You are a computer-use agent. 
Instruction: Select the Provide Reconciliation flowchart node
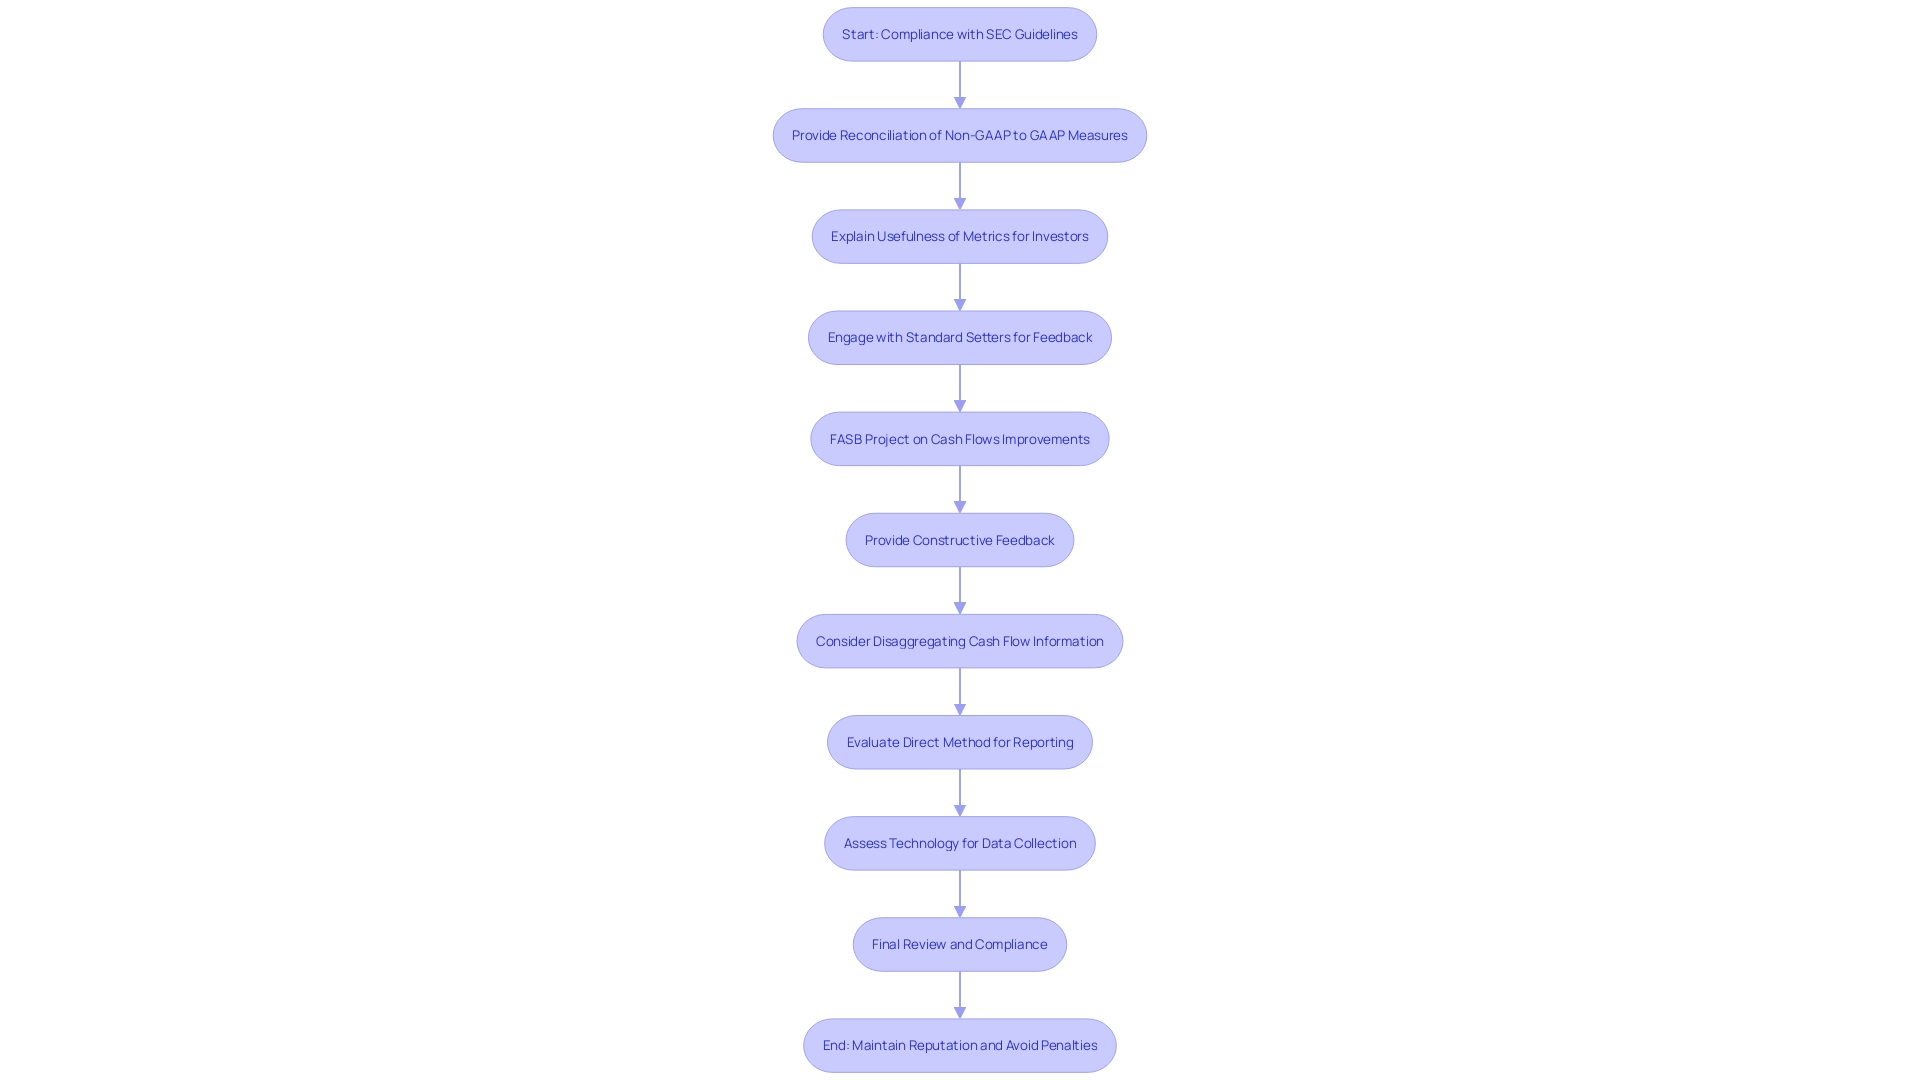(x=960, y=135)
